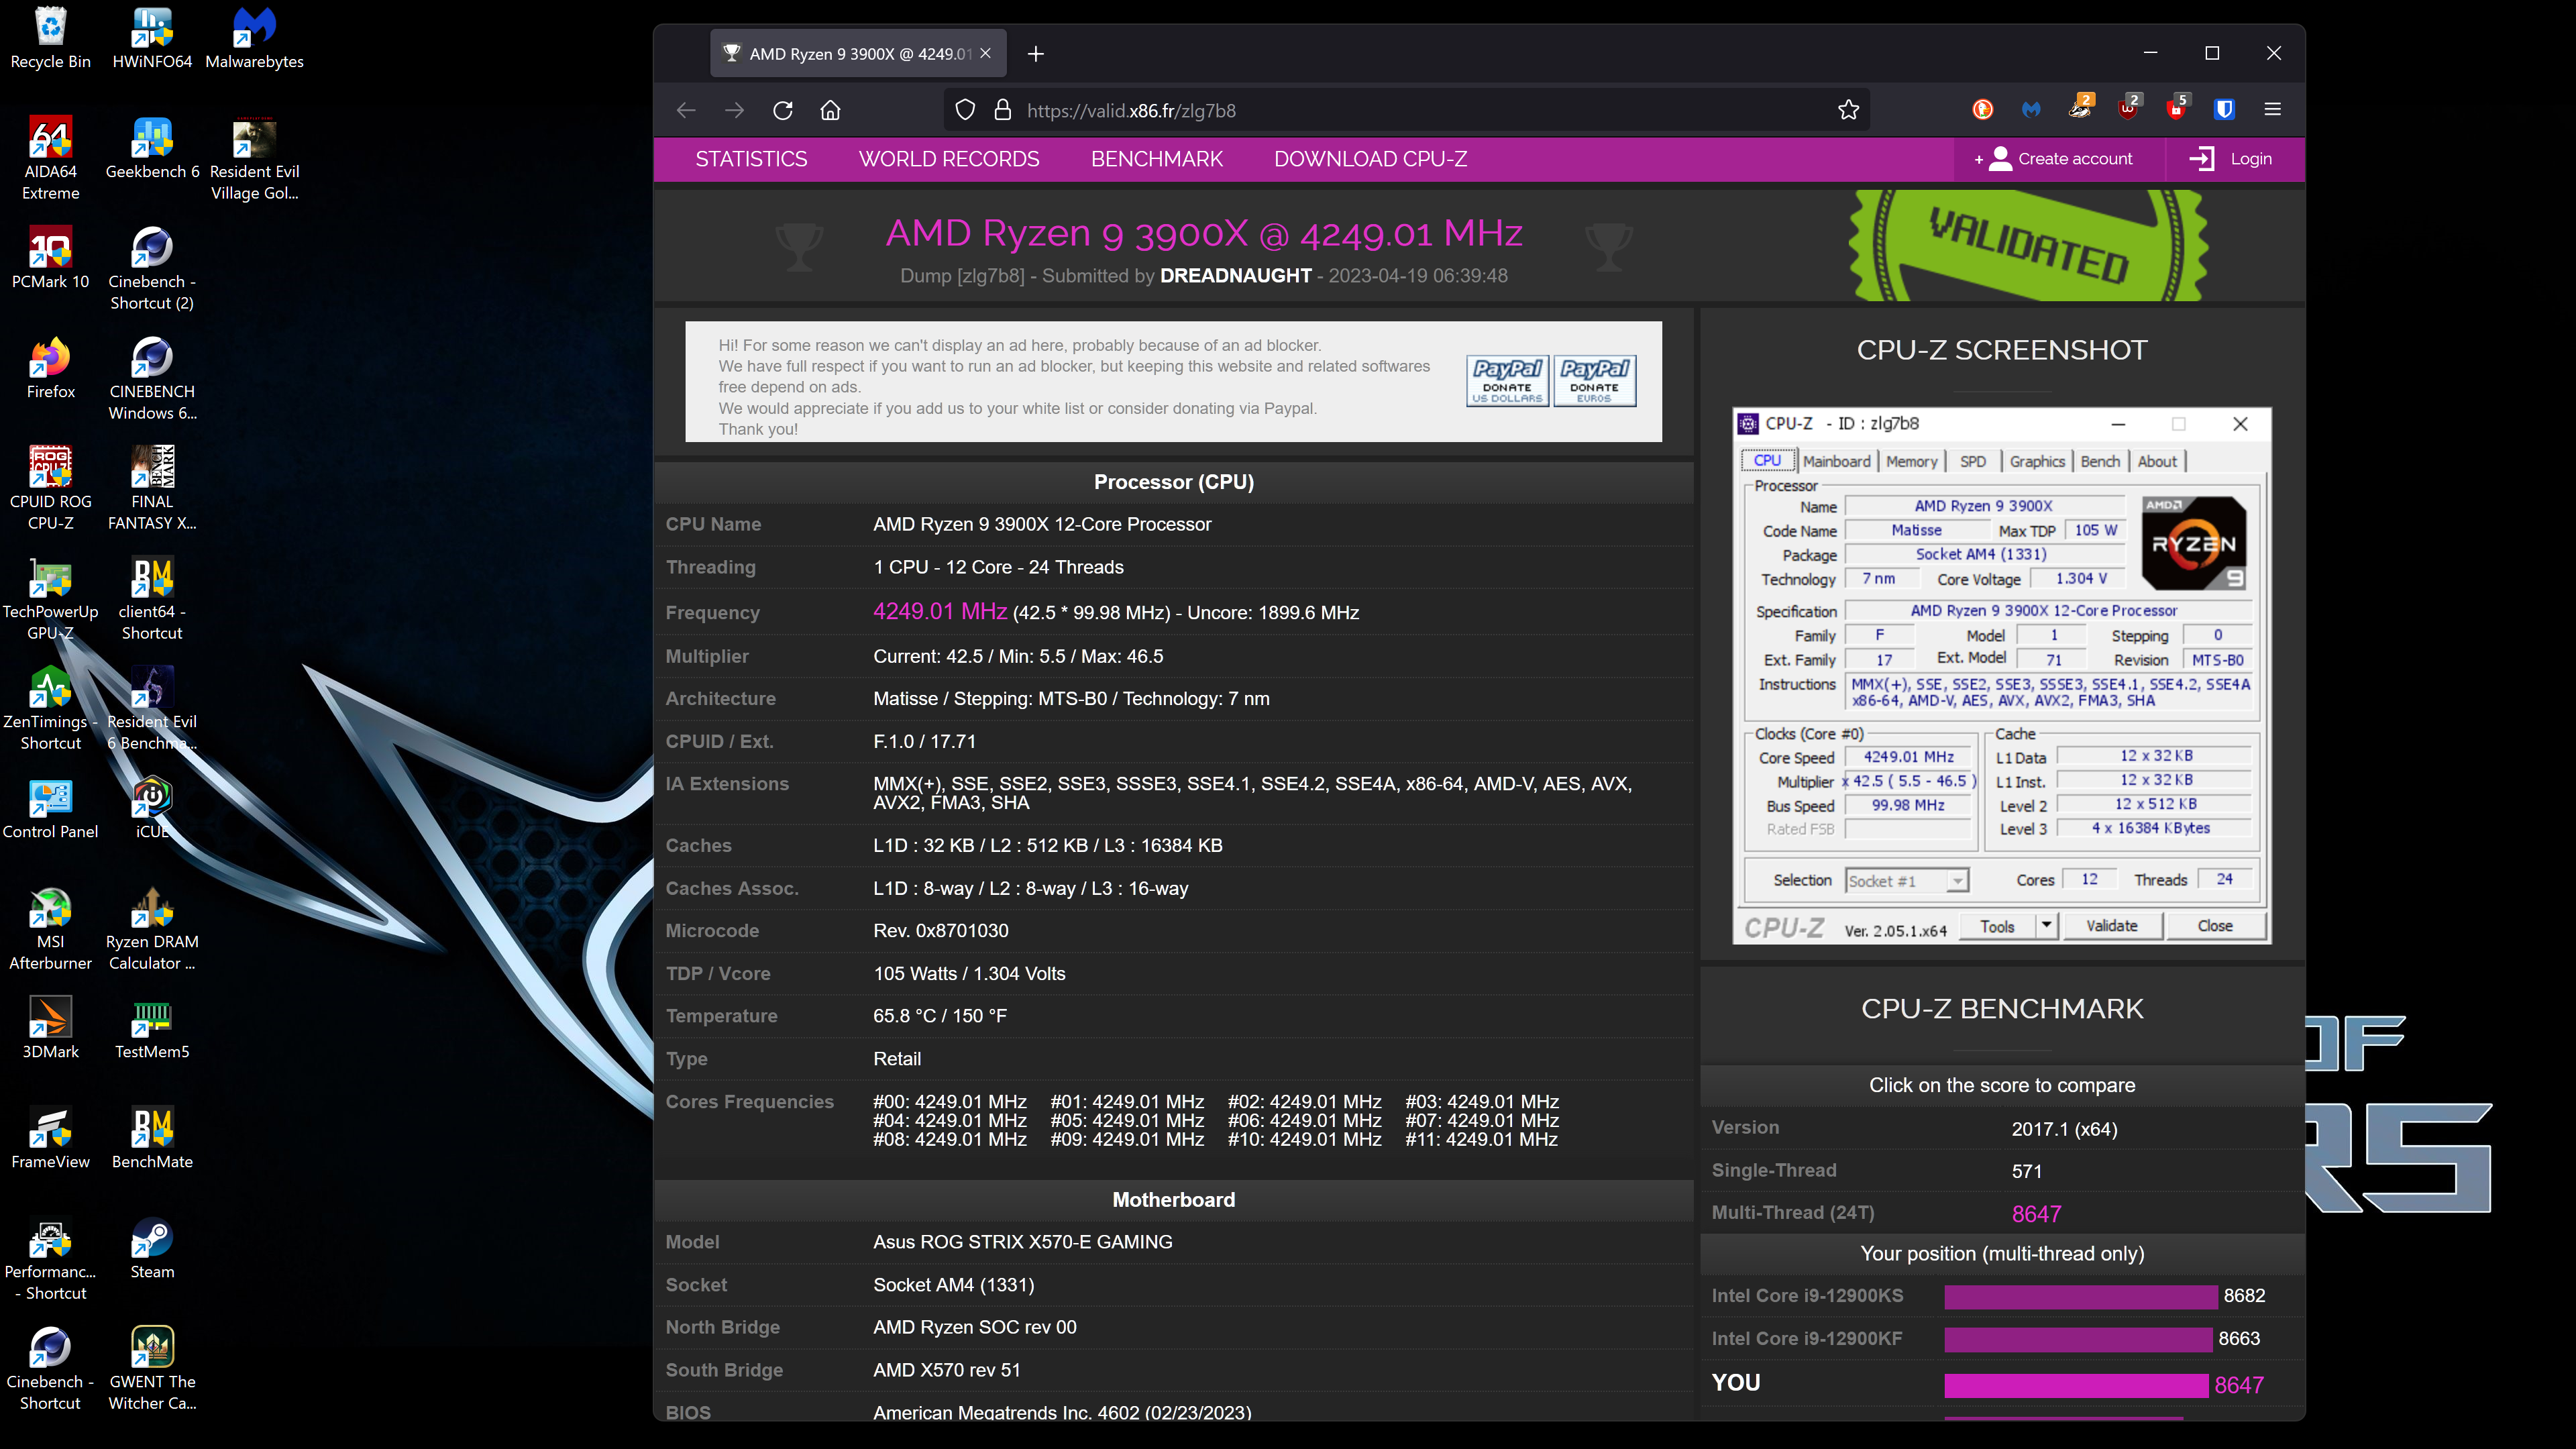Click the Intel Core i9-12900KS score bar
The width and height of the screenshot is (2576, 1449).
click(x=2081, y=1296)
